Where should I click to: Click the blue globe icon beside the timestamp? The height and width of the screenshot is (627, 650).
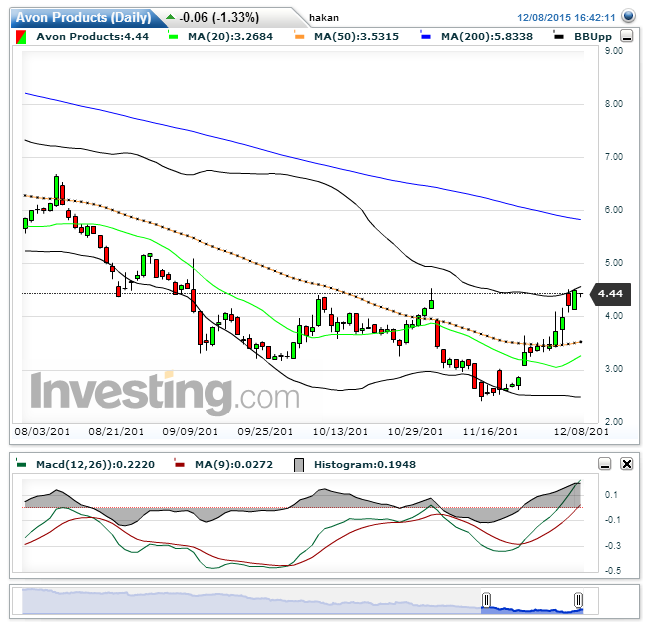tap(628, 16)
